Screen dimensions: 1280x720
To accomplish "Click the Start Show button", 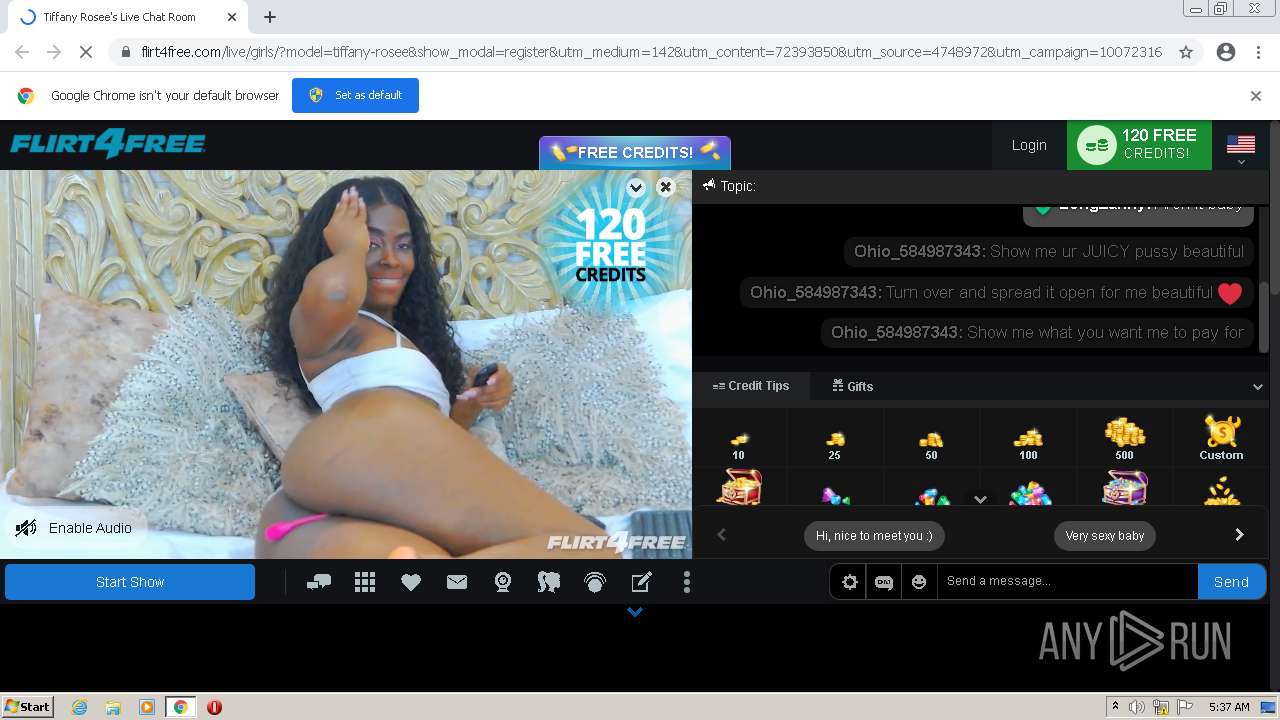I will click(x=130, y=582).
